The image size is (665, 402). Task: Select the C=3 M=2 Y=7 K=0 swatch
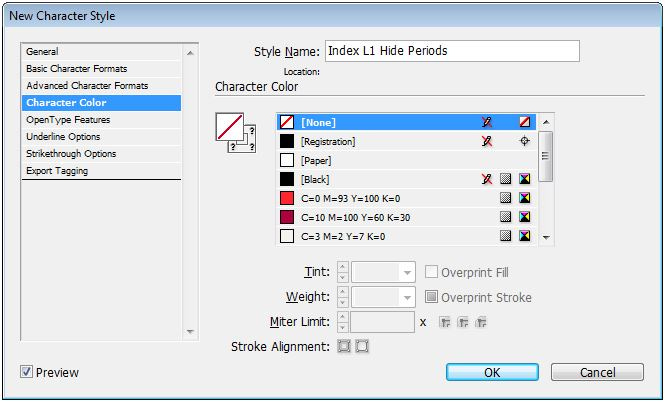406,236
